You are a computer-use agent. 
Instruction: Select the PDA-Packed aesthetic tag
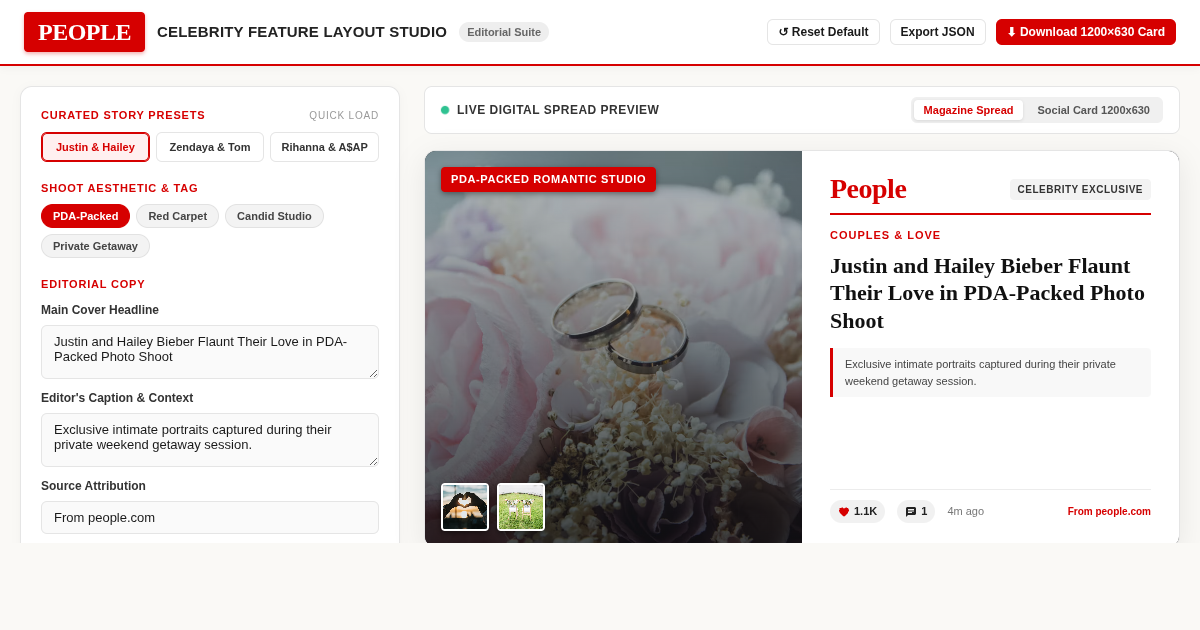pos(85,216)
